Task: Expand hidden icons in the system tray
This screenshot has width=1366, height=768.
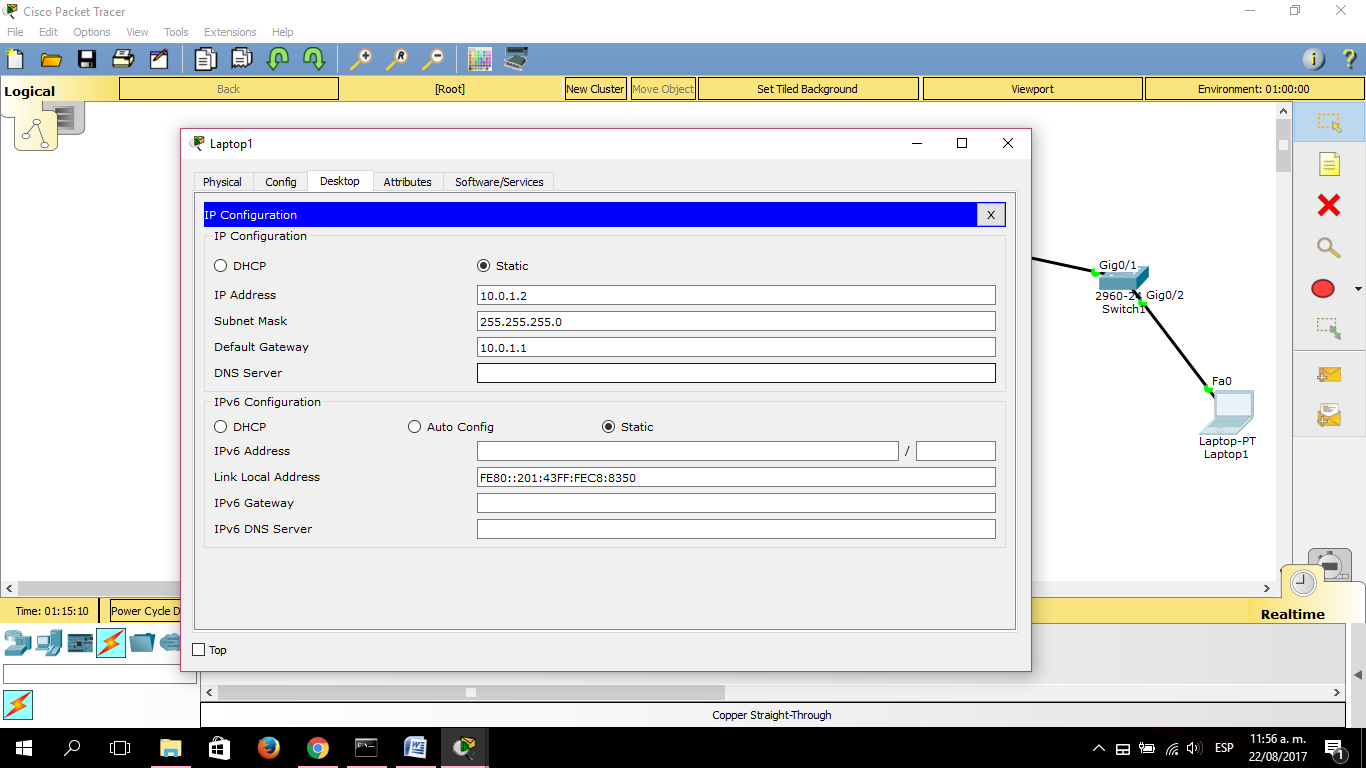Action: click(x=1098, y=747)
